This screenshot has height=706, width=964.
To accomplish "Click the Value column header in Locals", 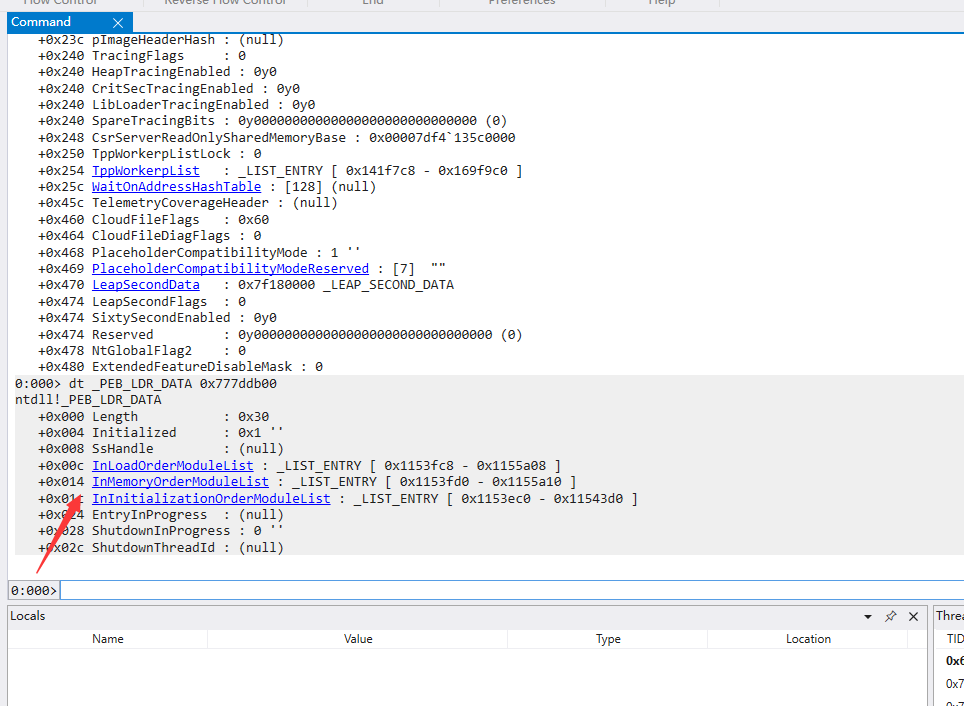I will pos(358,639).
